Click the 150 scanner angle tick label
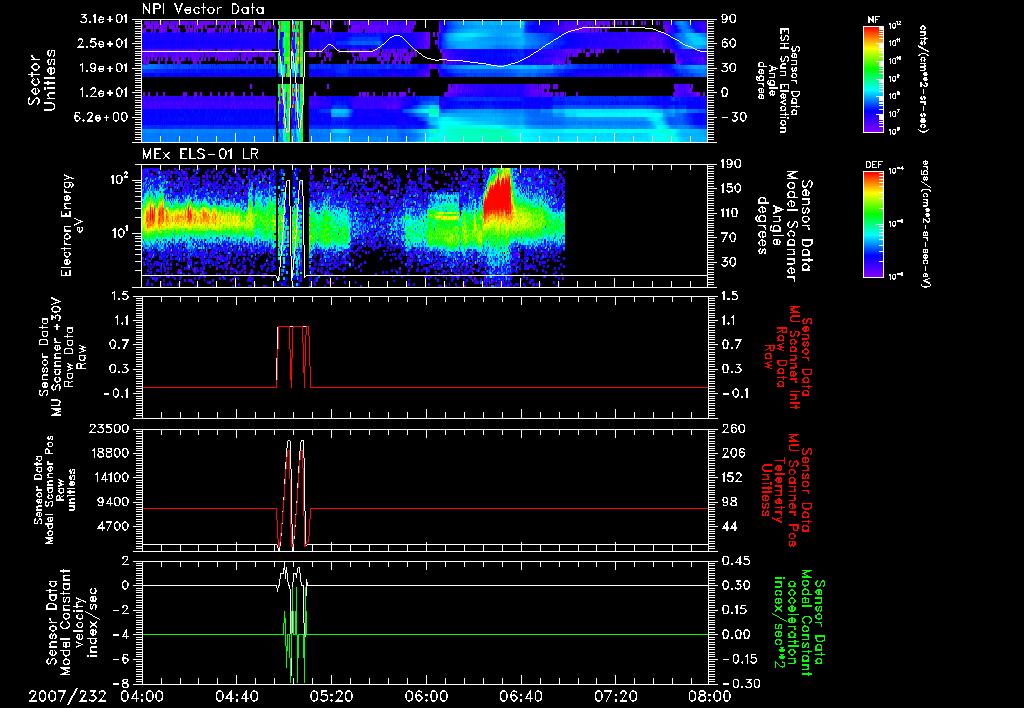This screenshot has width=1024, height=708. click(731, 189)
